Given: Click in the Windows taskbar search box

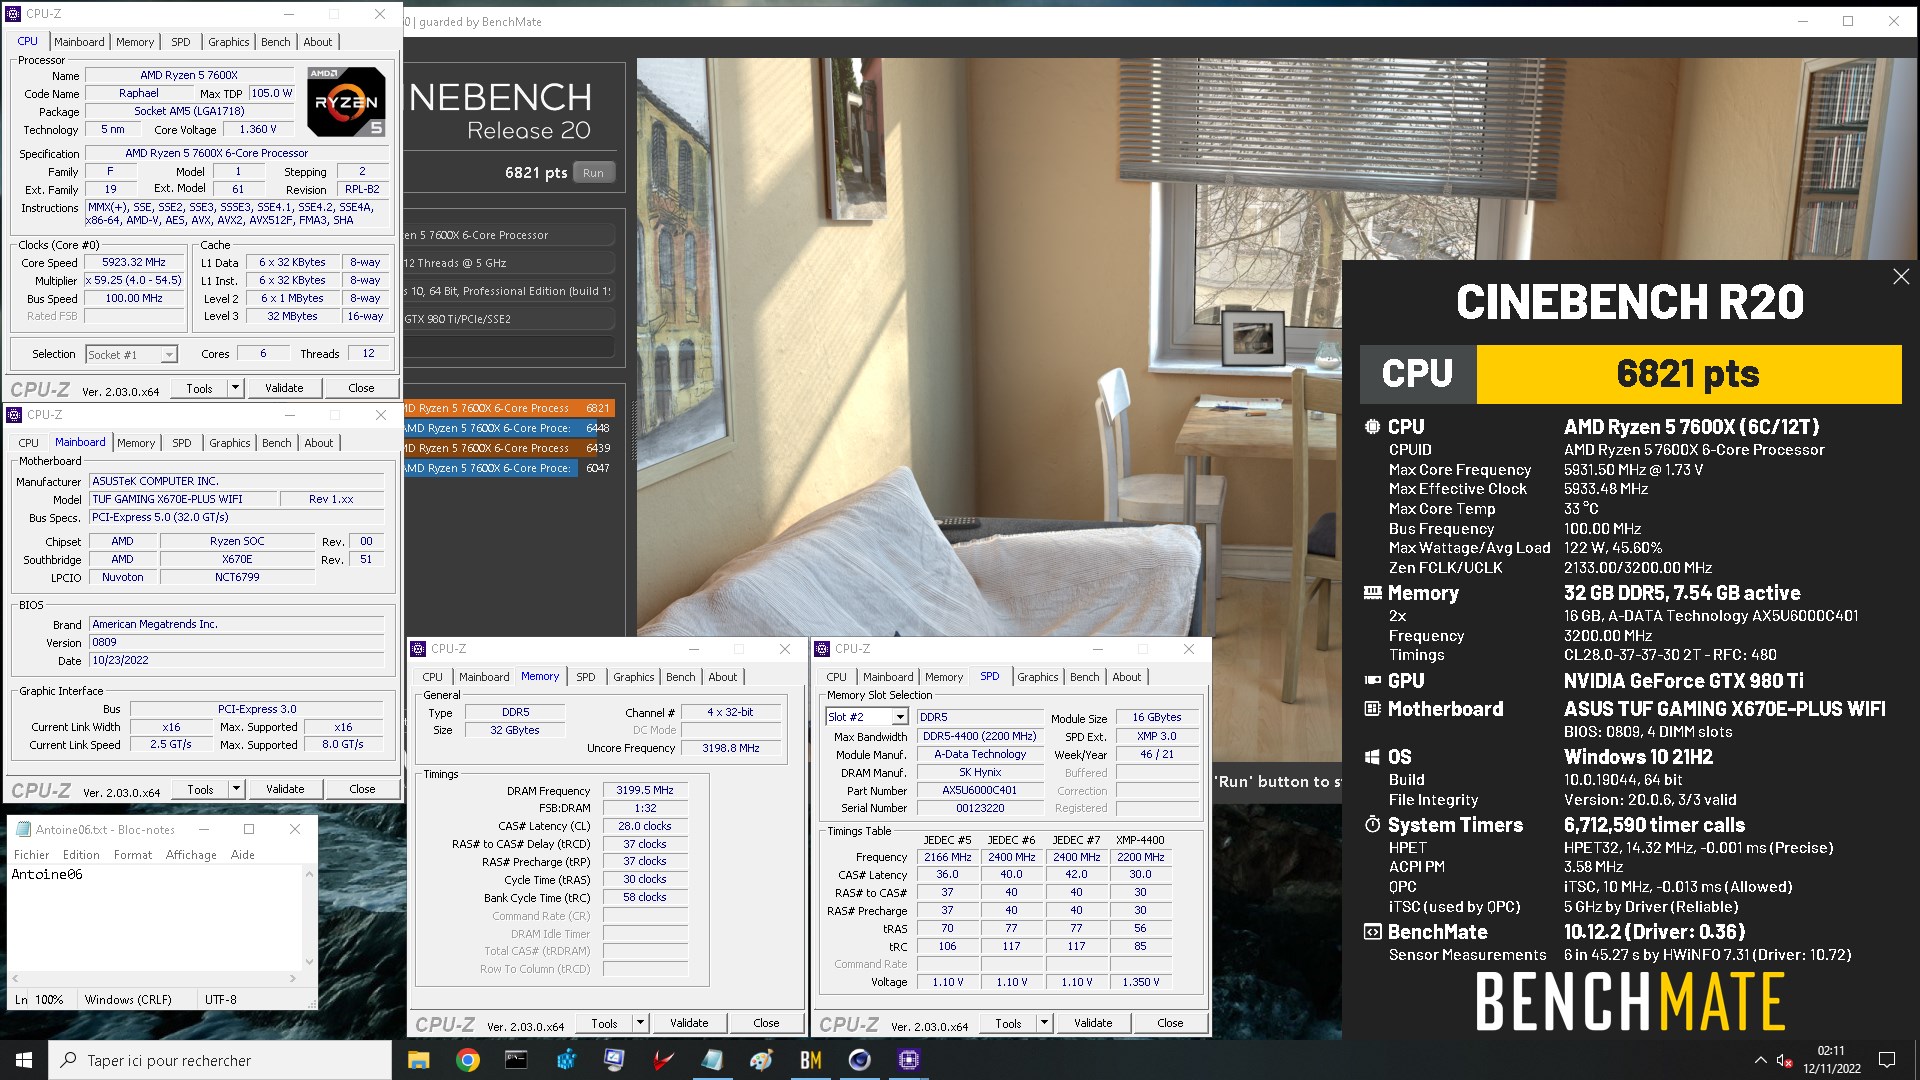Looking at the screenshot, I should [x=220, y=1060].
